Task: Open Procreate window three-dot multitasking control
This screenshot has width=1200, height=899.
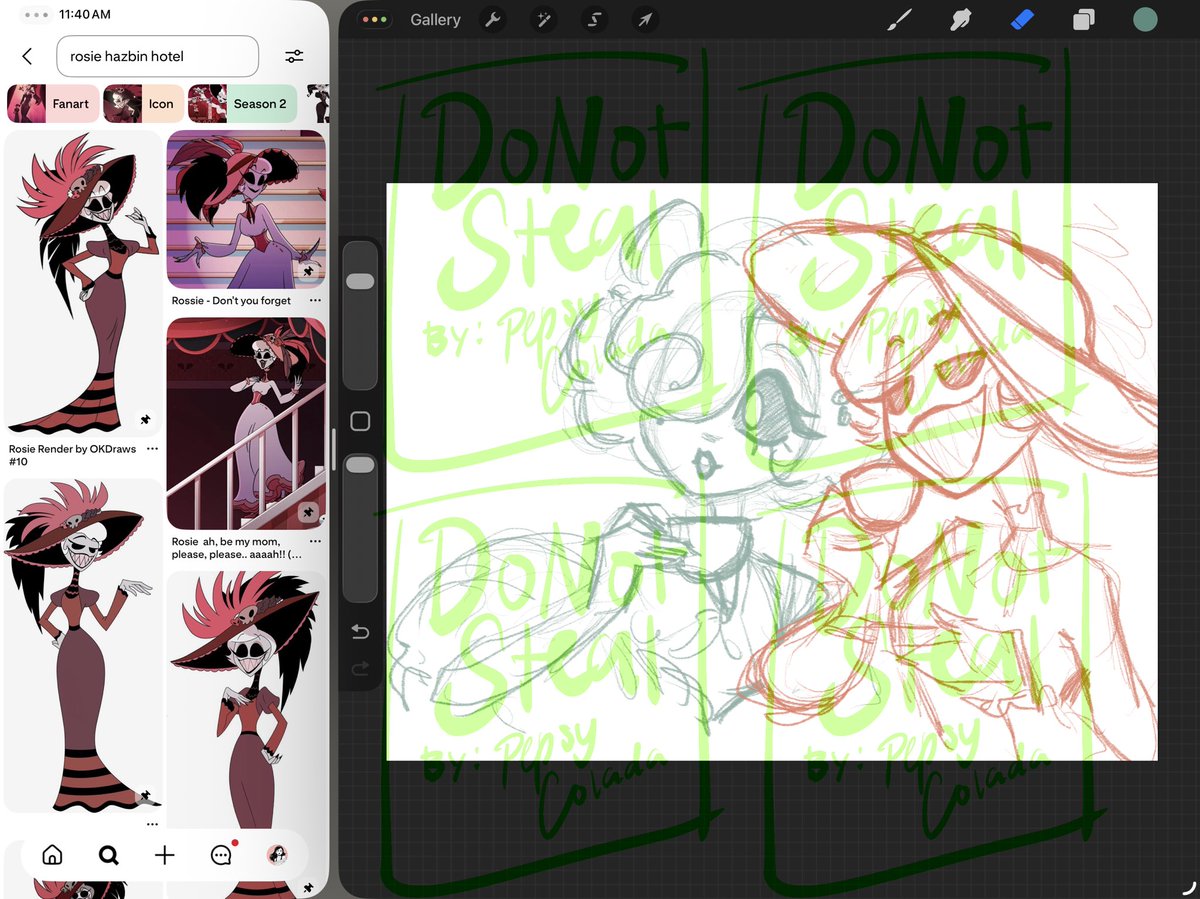Action: (376, 20)
